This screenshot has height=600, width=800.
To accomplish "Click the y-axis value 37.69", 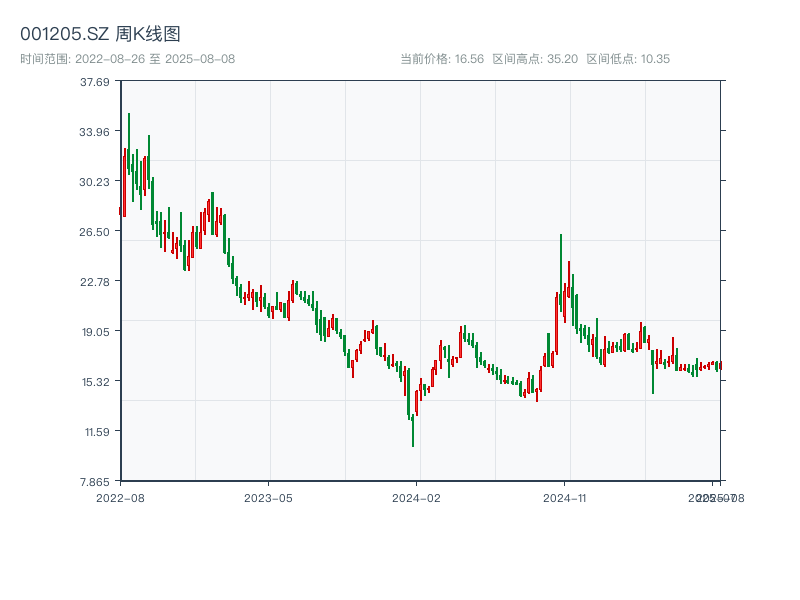I will 94,82.
